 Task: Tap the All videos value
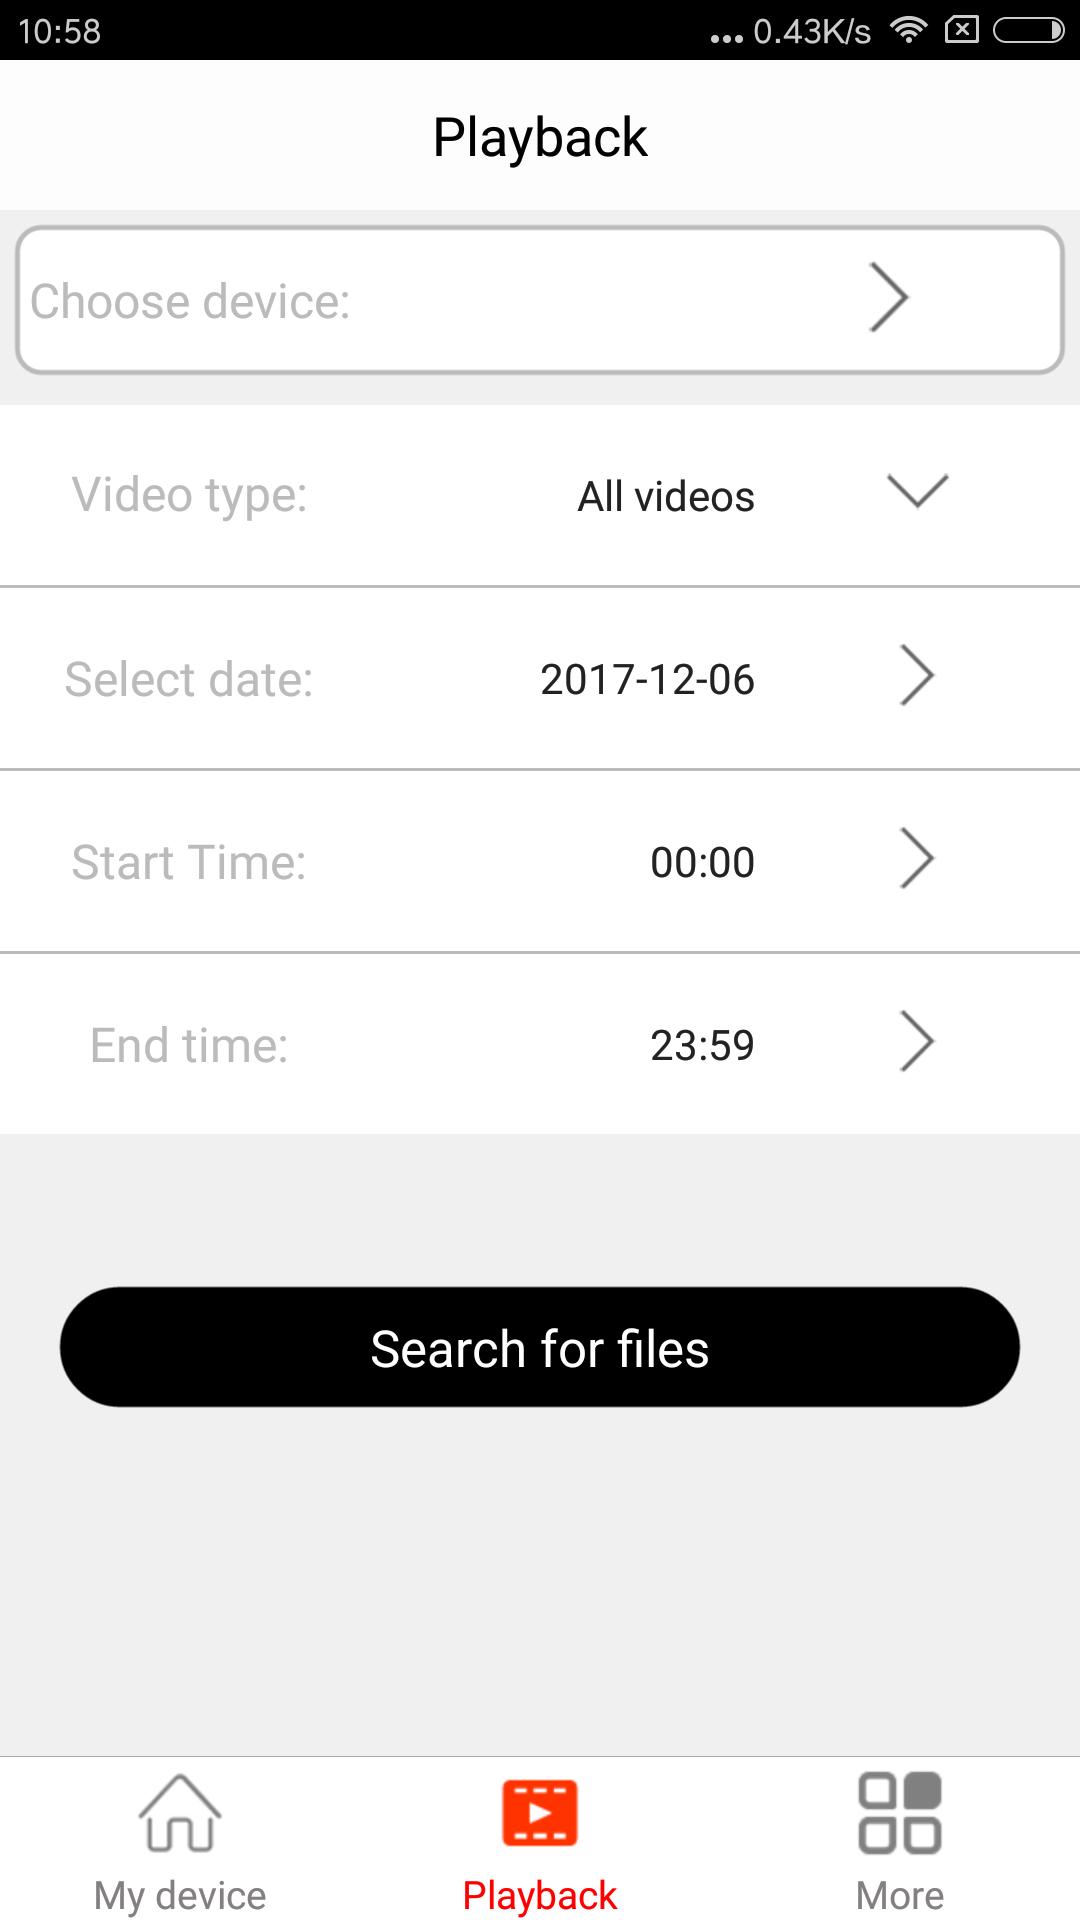pos(666,496)
